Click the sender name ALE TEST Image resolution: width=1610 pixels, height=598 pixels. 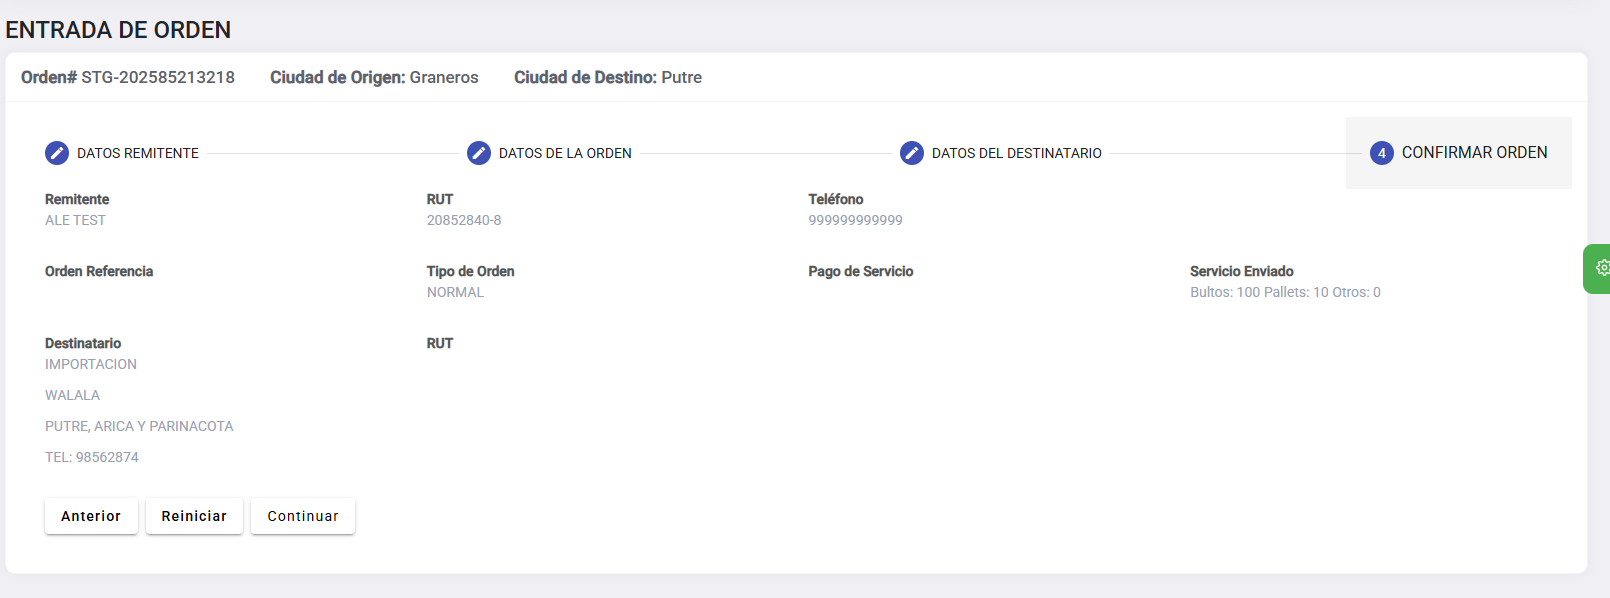(x=75, y=220)
